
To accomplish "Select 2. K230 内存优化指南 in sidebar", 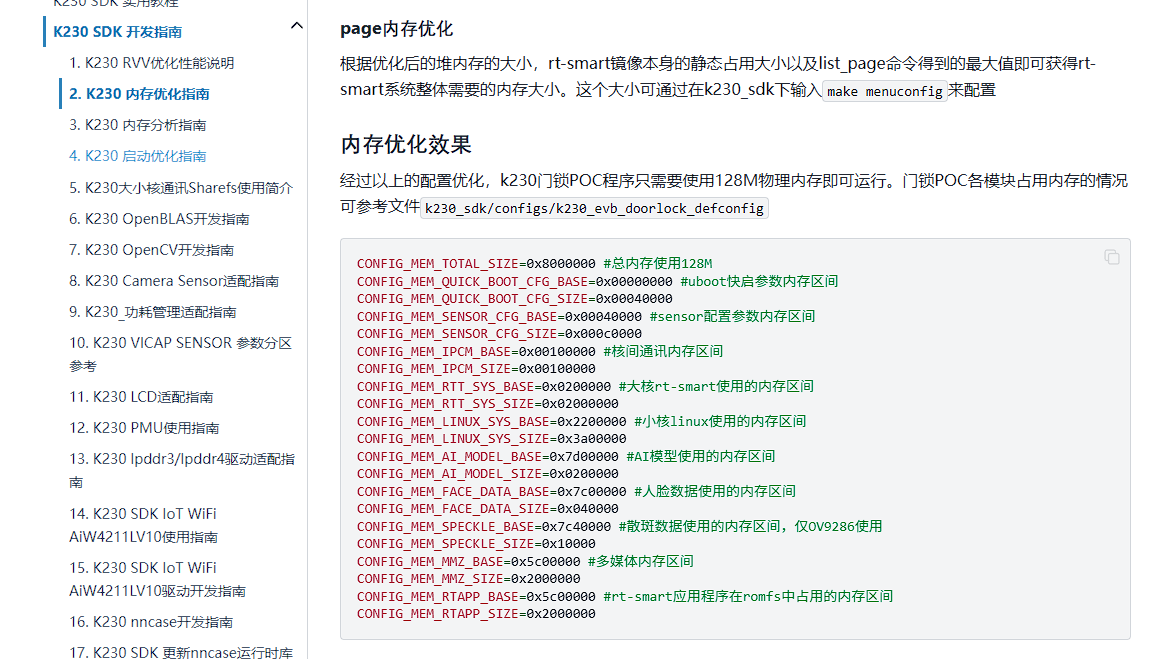I will click(x=139, y=94).
